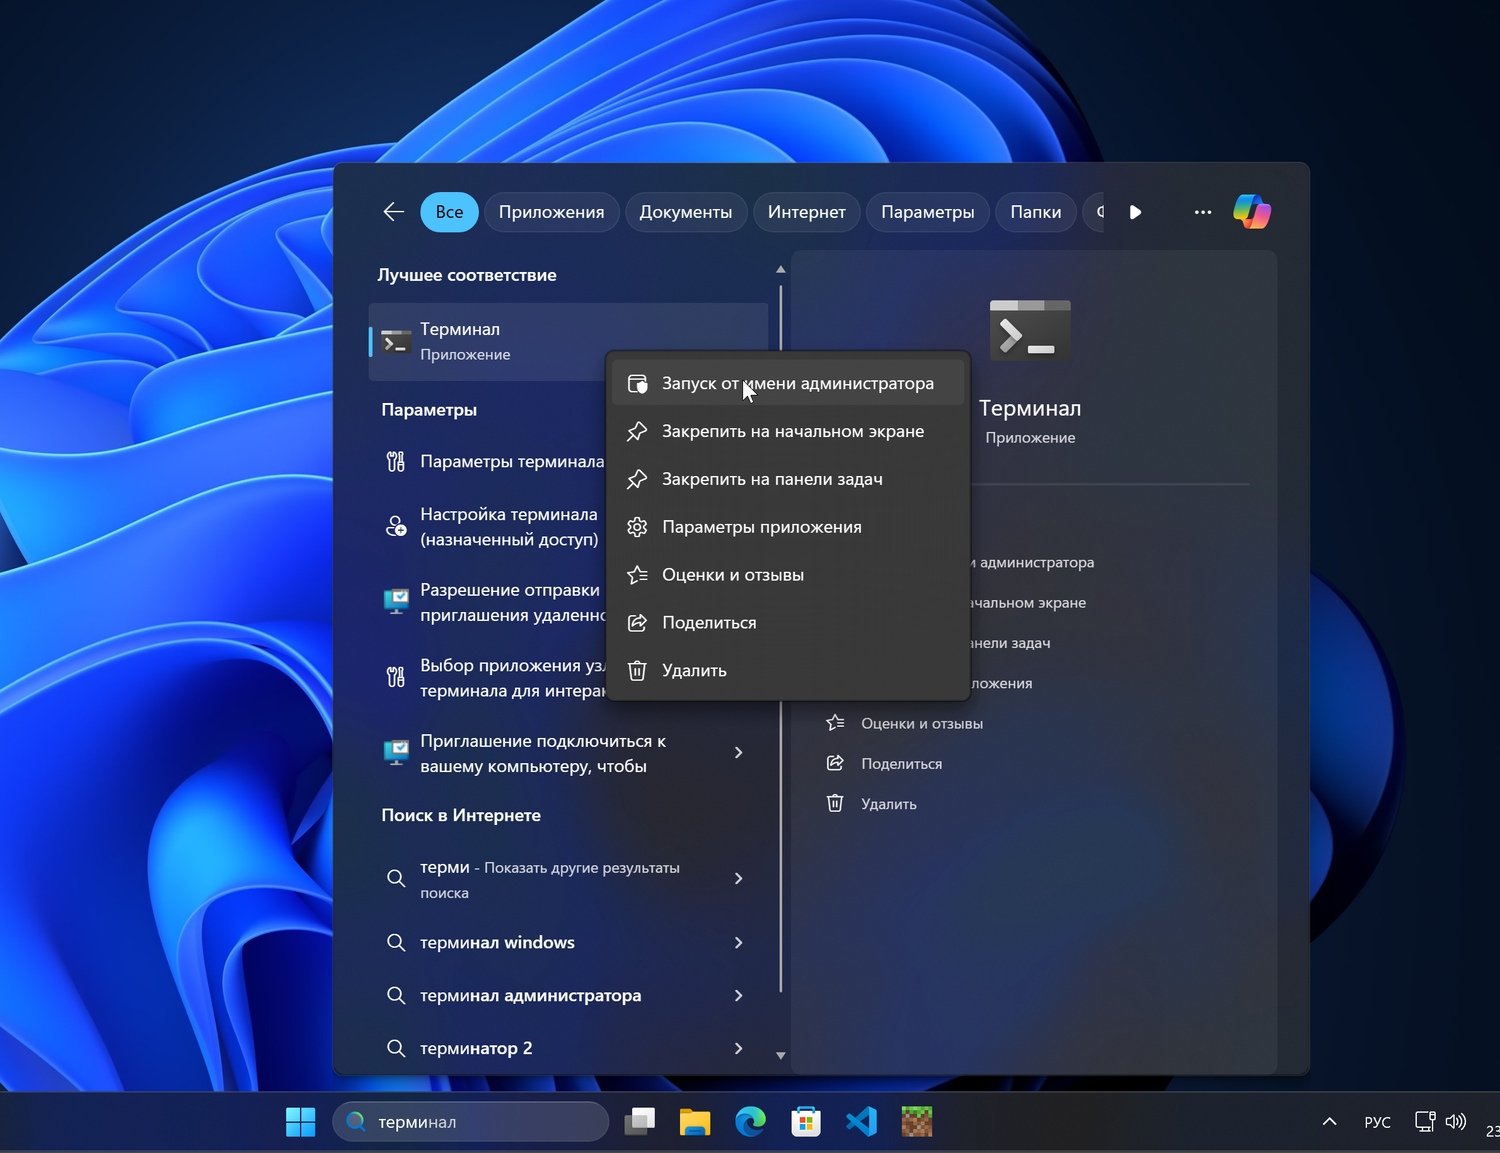Click the results list scroll-down arrow
The height and width of the screenshot is (1153, 1500).
point(781,1055)
